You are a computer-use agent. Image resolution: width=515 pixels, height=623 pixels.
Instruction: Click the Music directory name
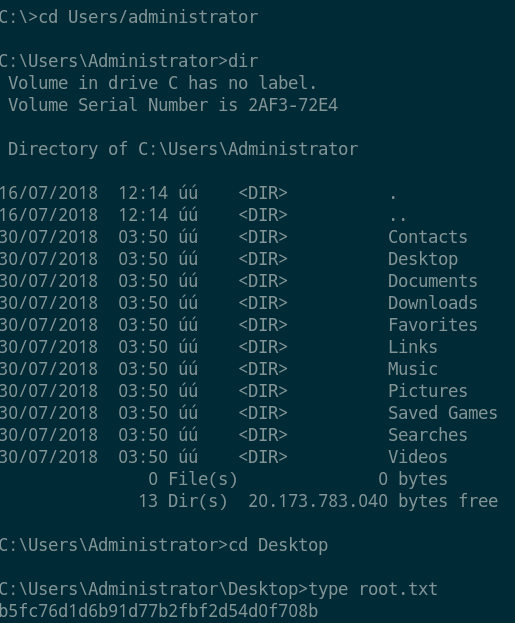pyautogui.click(x=413, y=369)
